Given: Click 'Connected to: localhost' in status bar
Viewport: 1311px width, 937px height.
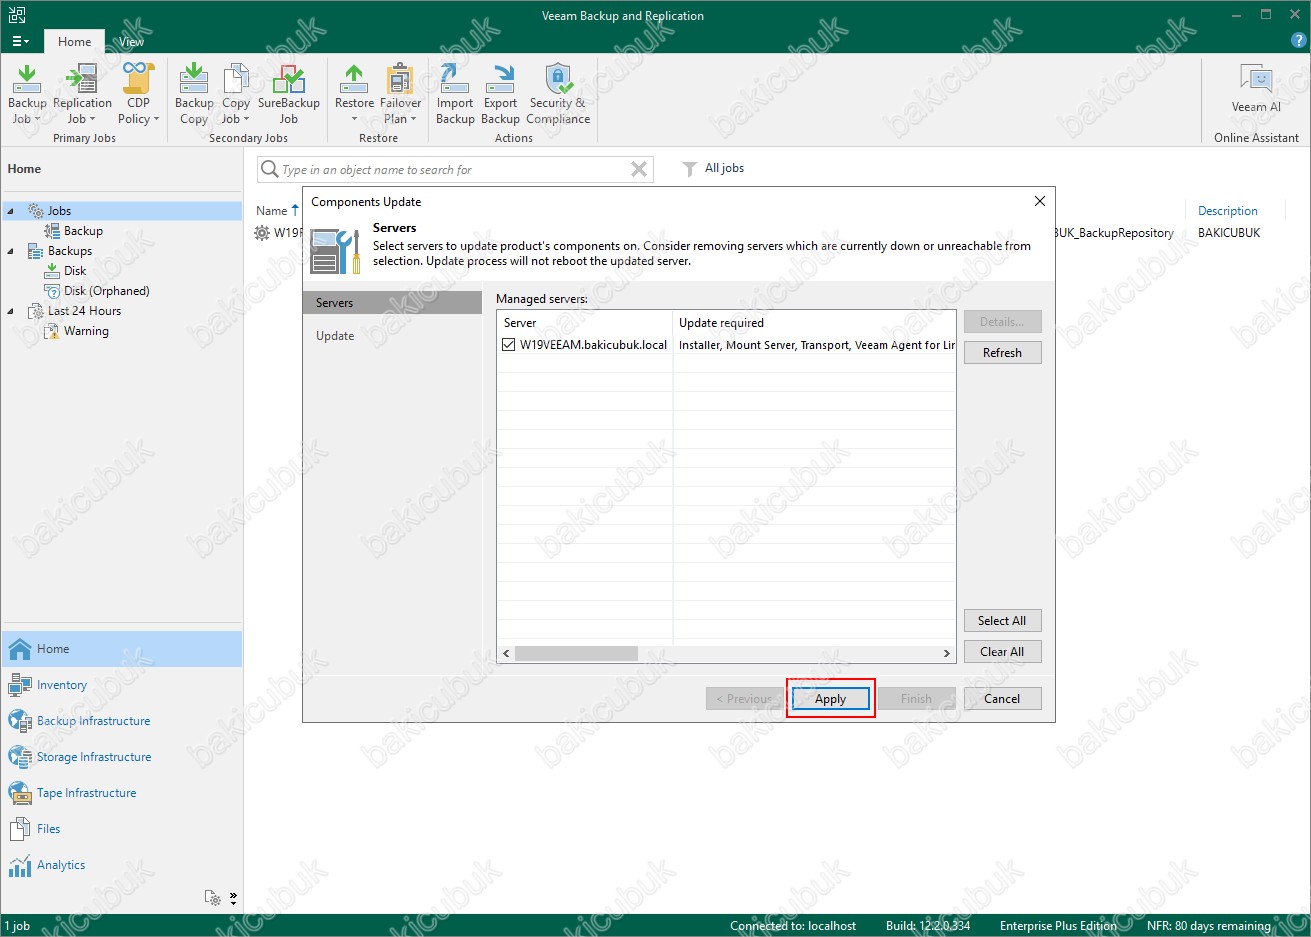Looking at the screenshot, I should point(793,926).
